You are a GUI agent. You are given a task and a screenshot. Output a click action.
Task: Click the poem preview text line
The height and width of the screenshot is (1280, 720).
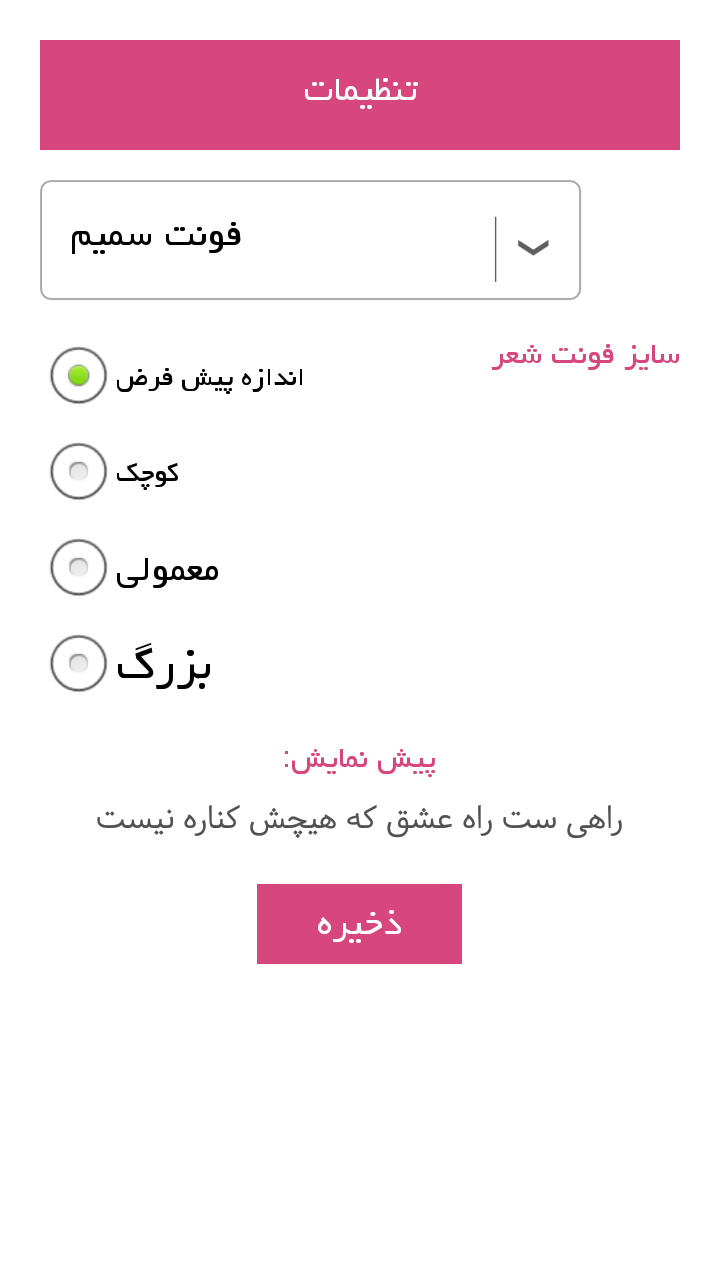(360, 818)
